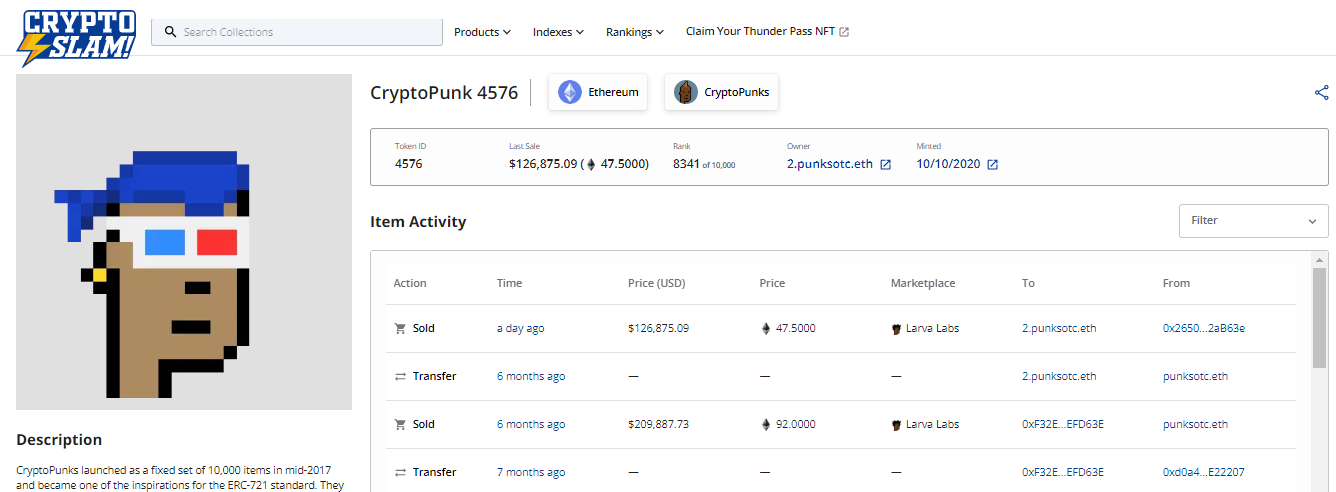
Task: Click the Ethereum chain button
Action: 597,92
